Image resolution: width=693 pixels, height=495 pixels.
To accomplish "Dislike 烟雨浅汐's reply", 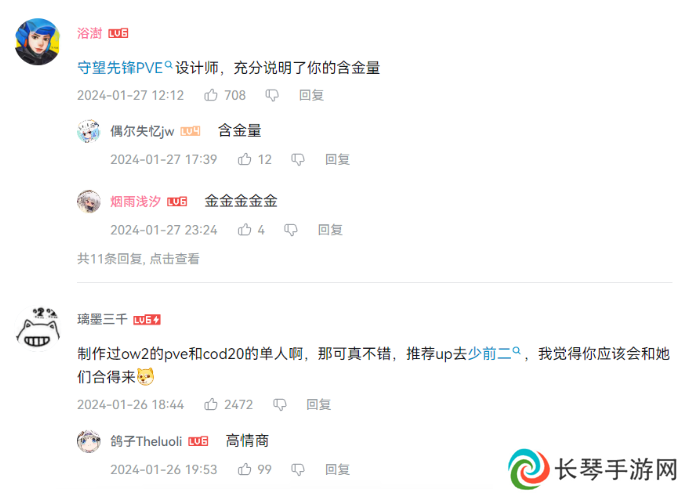I will click(x=291, y=230).
